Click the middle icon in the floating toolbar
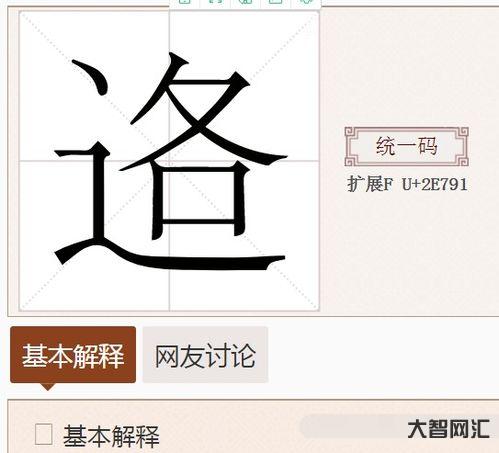 (245, 2)
